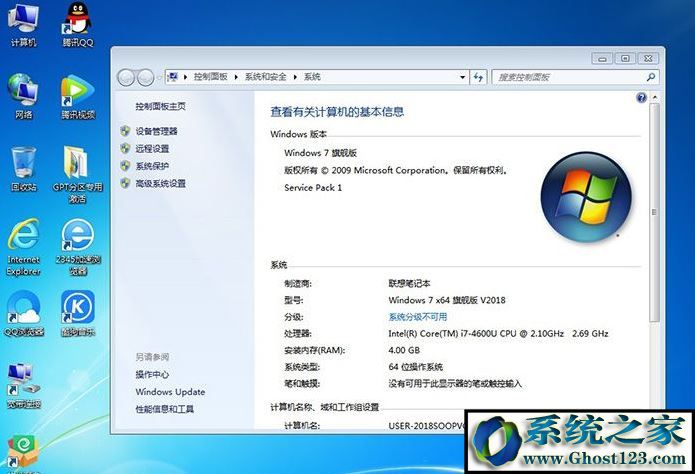The width and height of the screenshot is (695, 474).
Task: Open 远程设置 link
Action: click(152, 149)
